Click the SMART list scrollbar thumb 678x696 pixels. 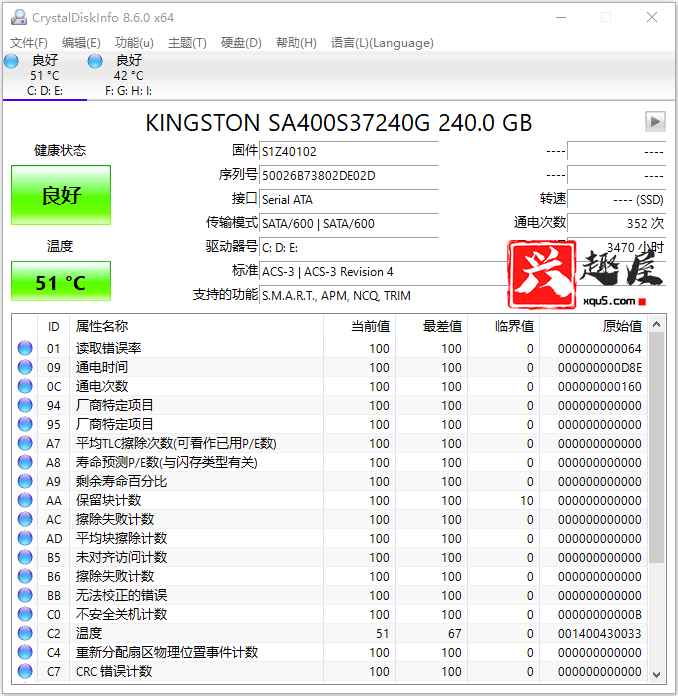tap(656, 447)
